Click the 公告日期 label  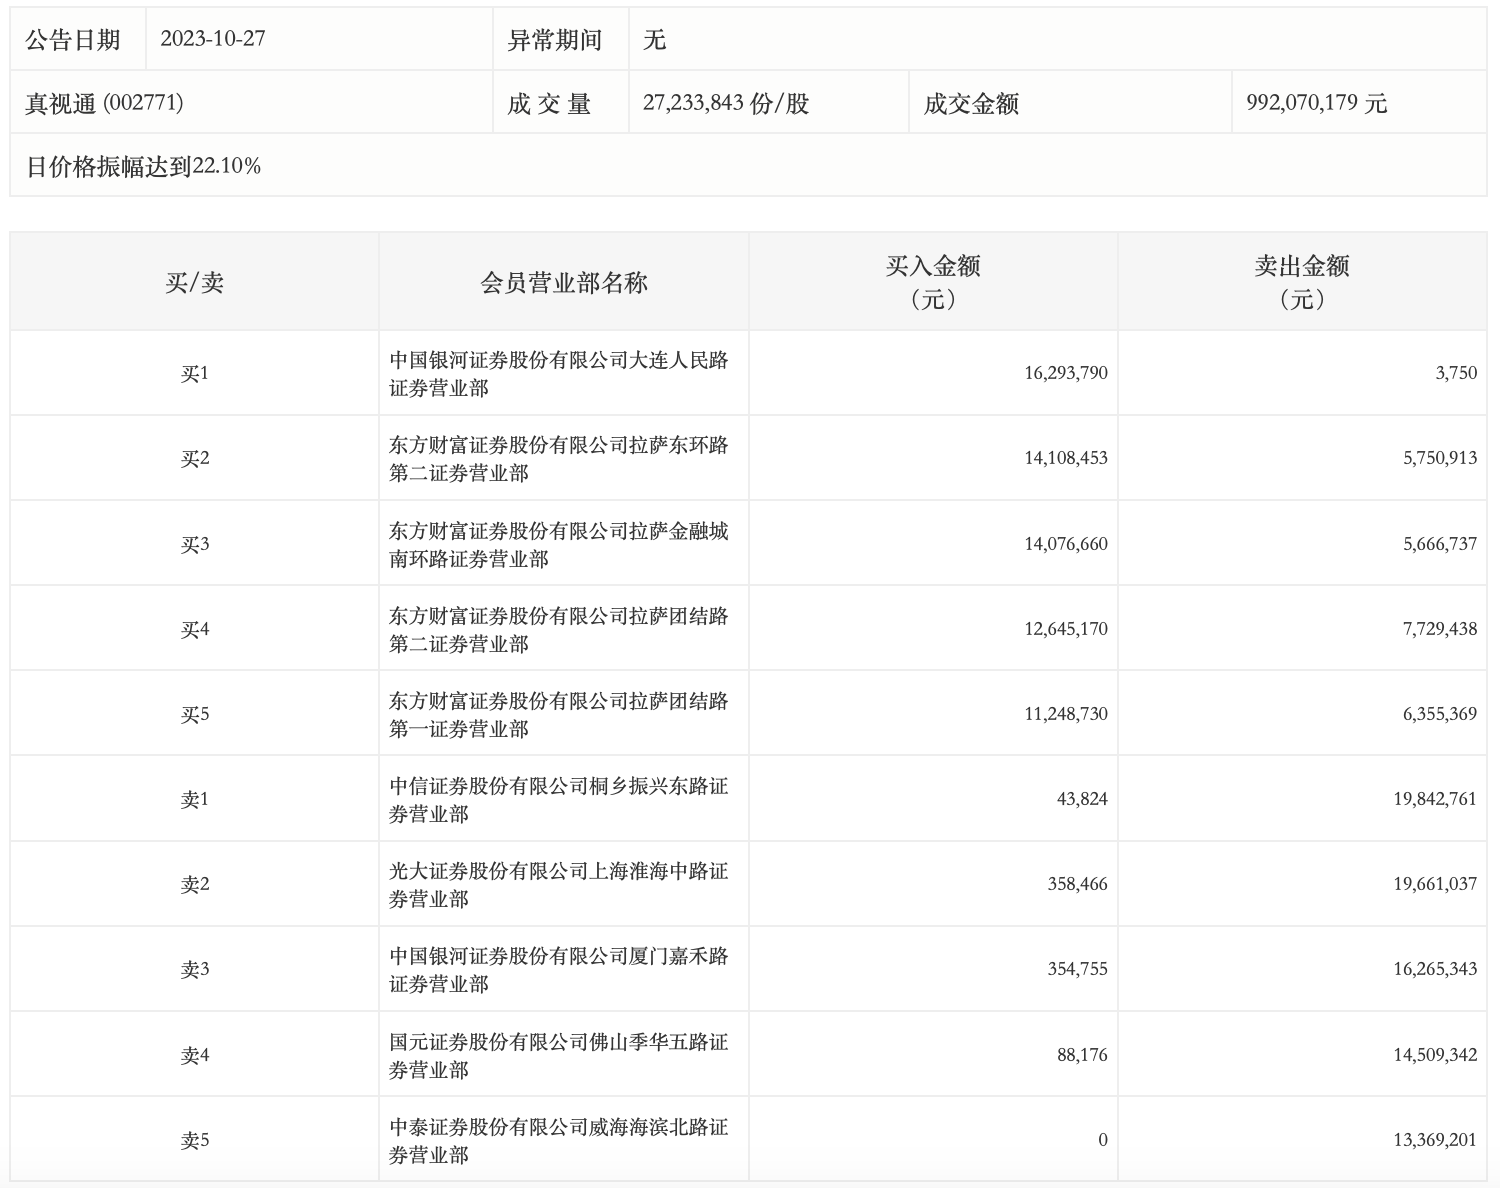[73, 40]
